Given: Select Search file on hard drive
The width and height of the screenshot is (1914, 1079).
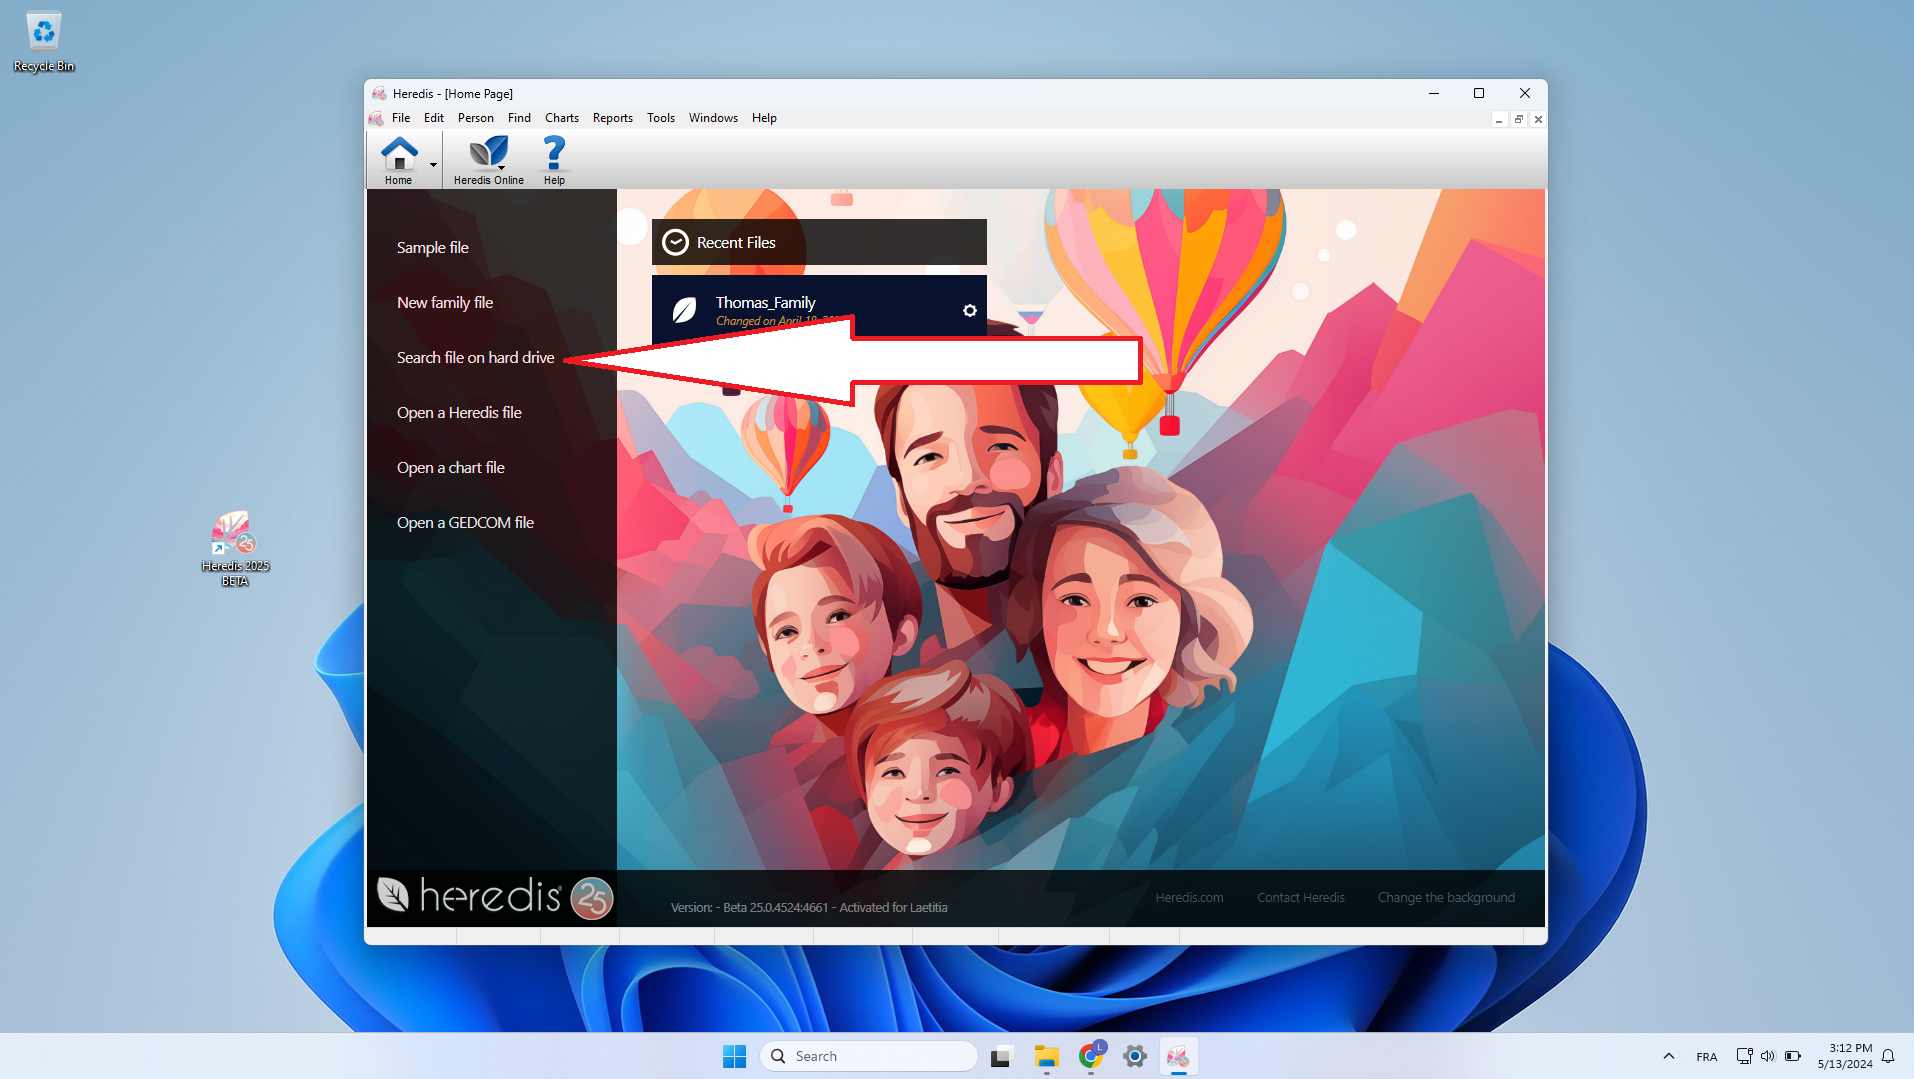Looking at the screenshot, I should coord(475,357).
